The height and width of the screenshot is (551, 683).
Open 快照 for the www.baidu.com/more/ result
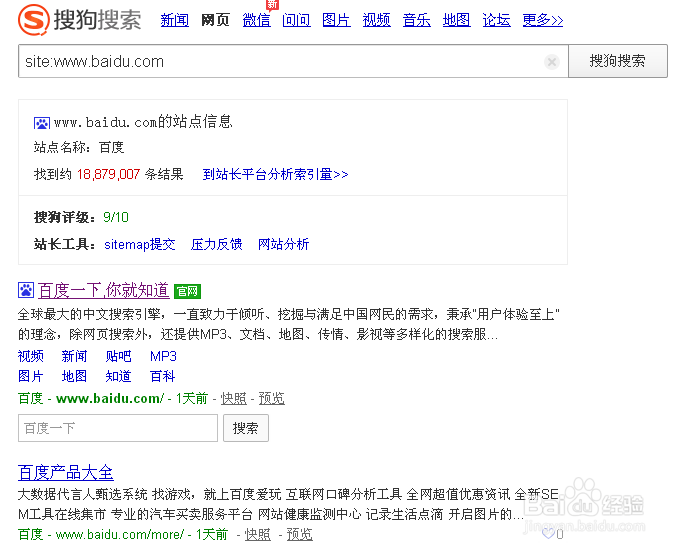258,534
